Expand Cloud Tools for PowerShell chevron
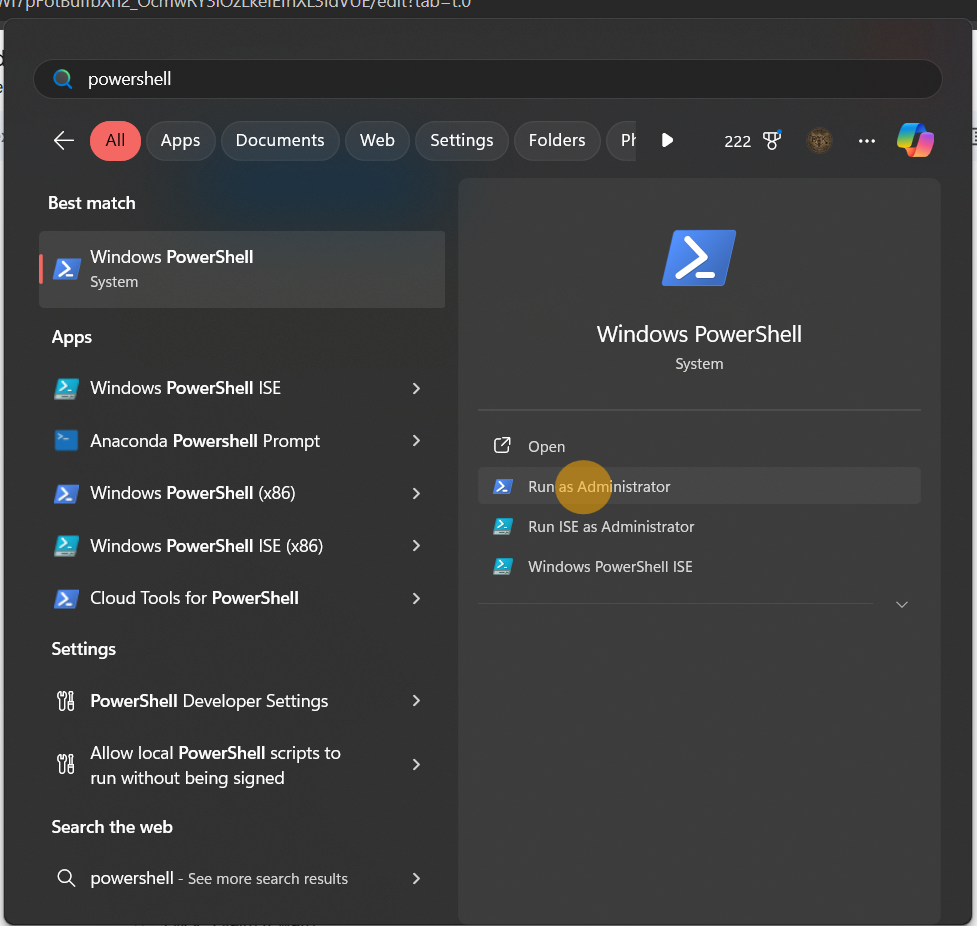The image size is (977, 926). [416, 598]
